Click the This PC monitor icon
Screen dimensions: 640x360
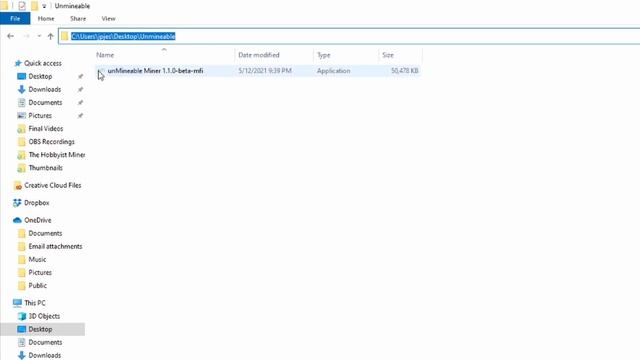[x=17, y=303]
